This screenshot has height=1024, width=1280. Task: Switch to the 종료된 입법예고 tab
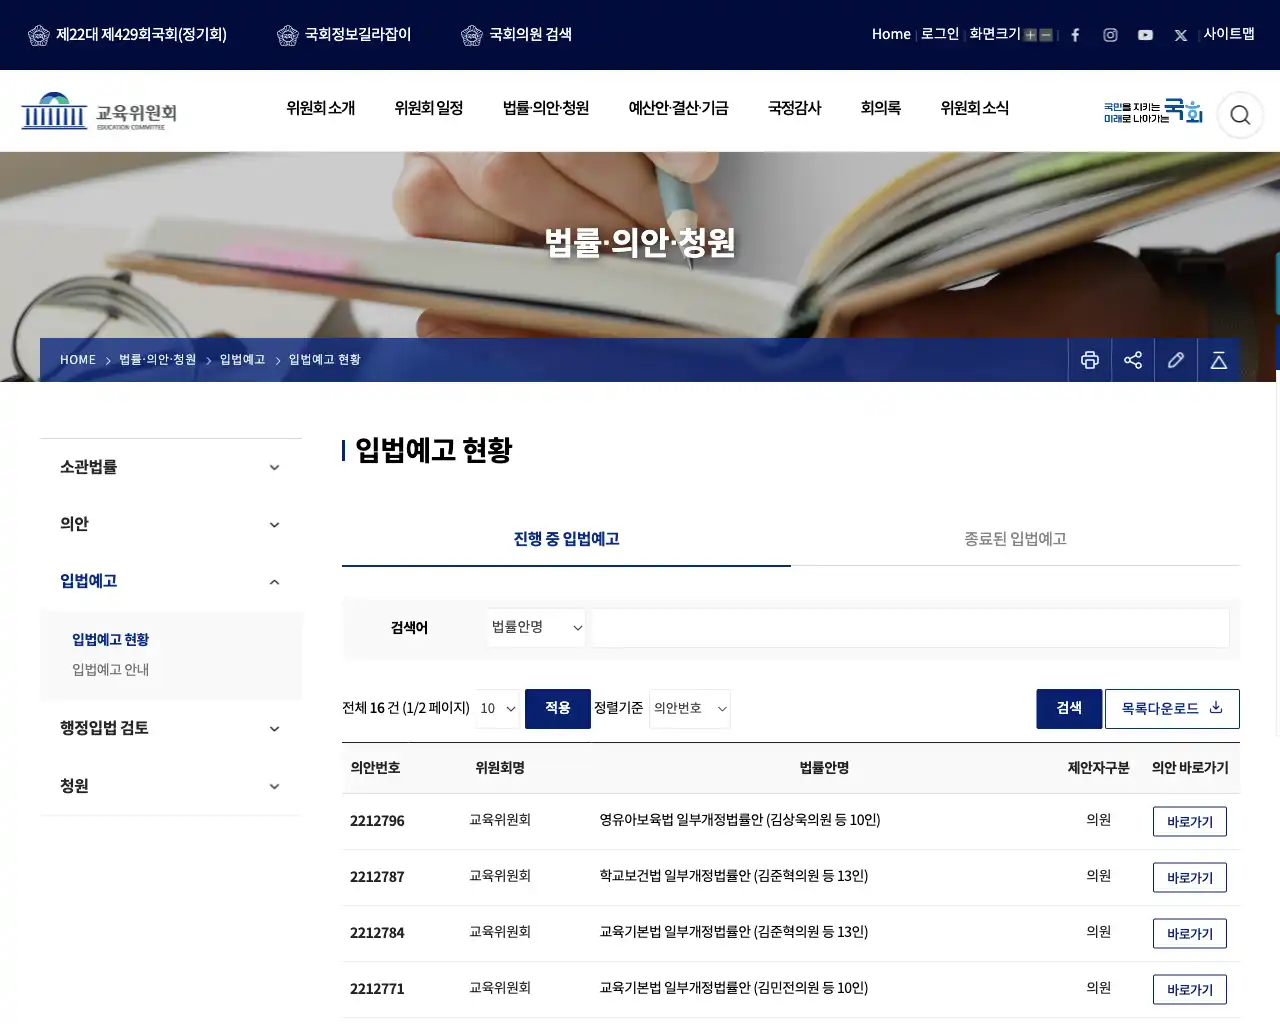pyautogui.click(x=1015, y=539)
